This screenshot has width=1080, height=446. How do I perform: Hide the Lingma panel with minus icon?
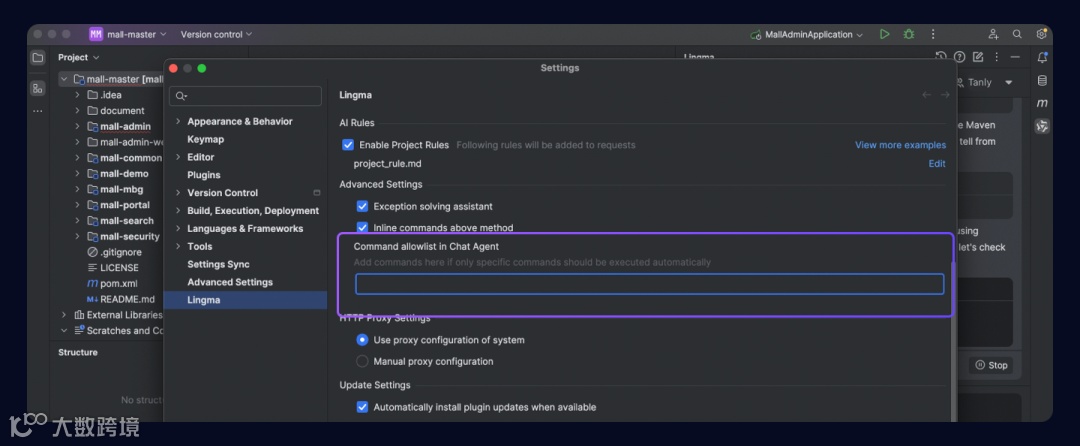point(1015,57)
